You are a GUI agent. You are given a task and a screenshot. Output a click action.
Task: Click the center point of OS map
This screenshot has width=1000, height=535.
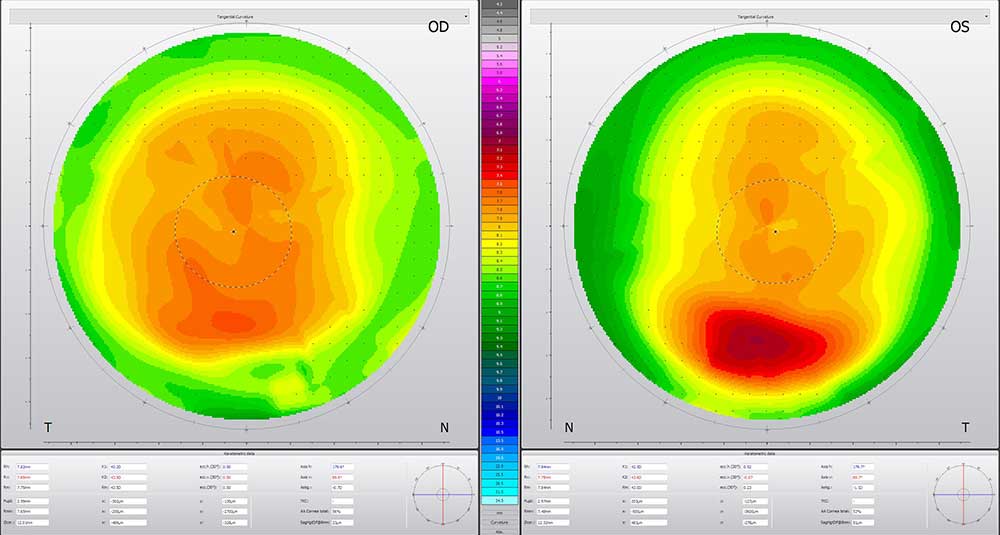tap(776, 231)
